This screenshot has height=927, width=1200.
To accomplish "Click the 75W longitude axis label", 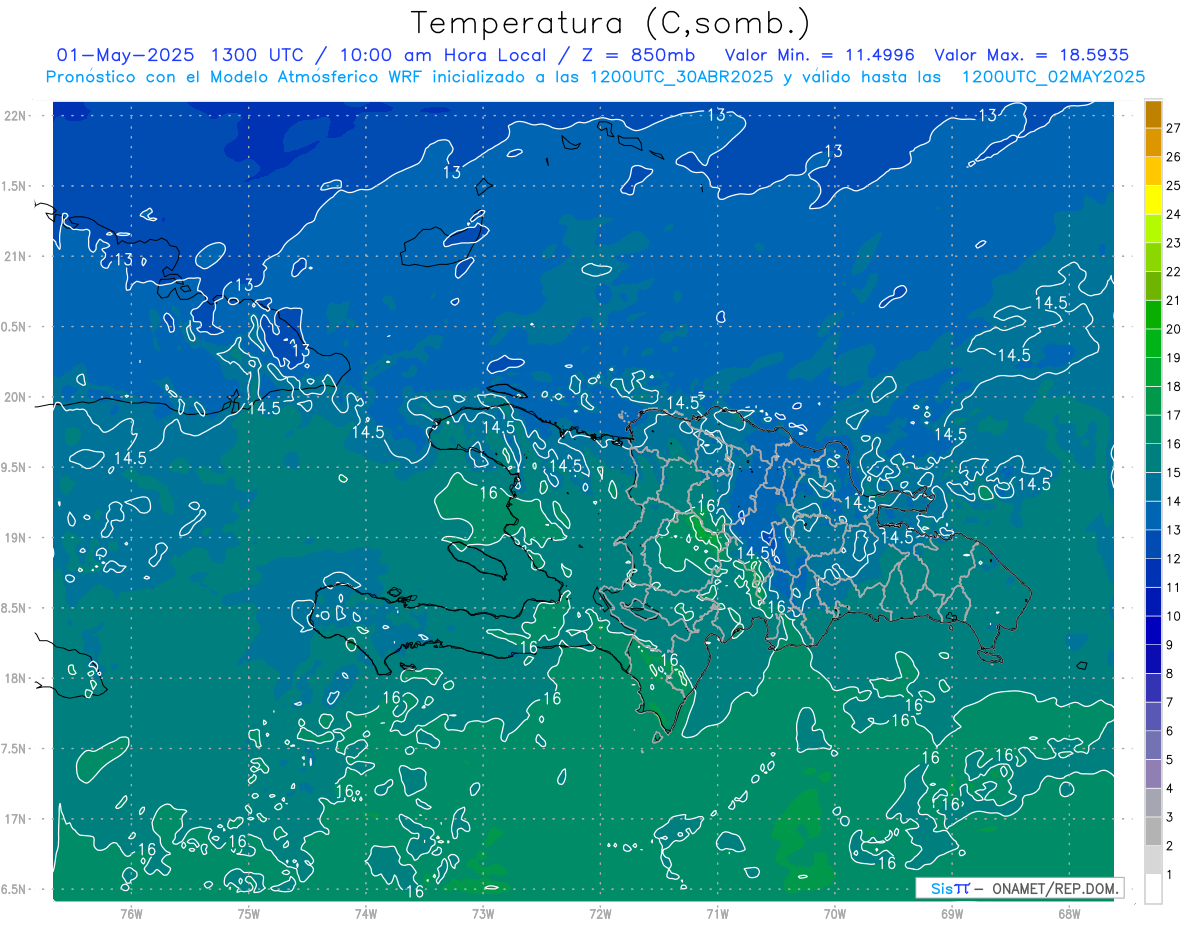I will coord(249,913).
